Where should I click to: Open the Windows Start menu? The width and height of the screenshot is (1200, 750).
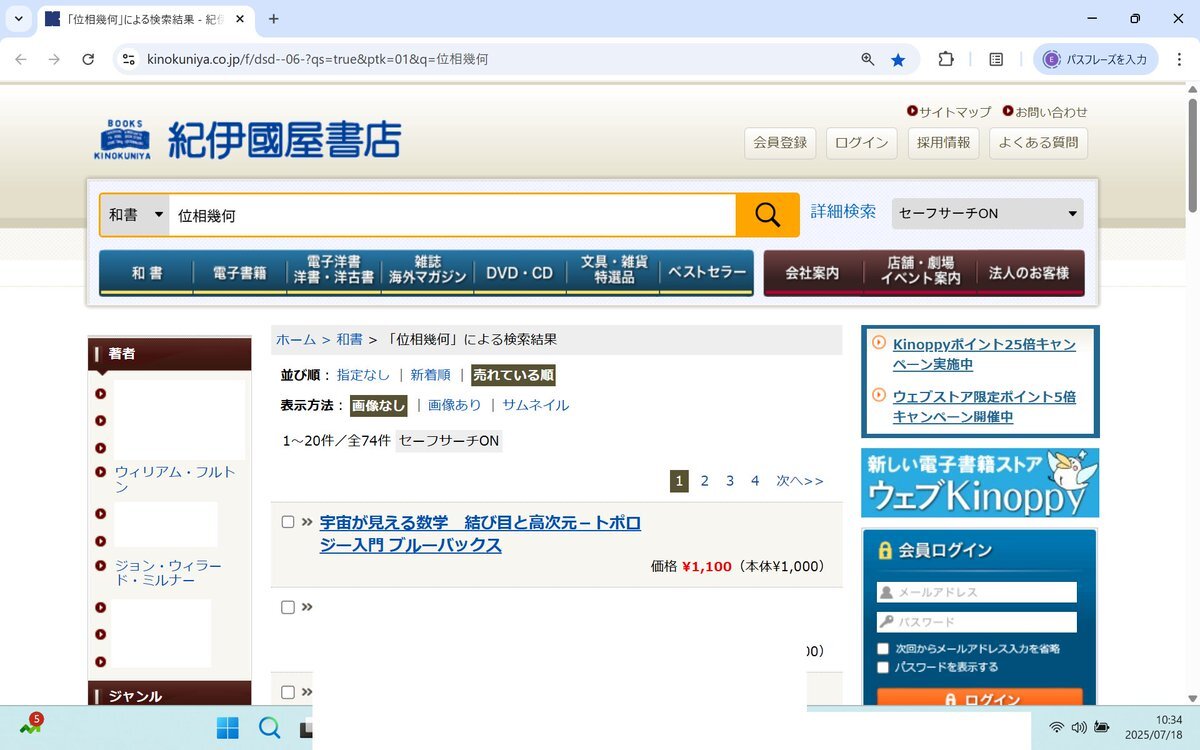(x=228, y=727)
